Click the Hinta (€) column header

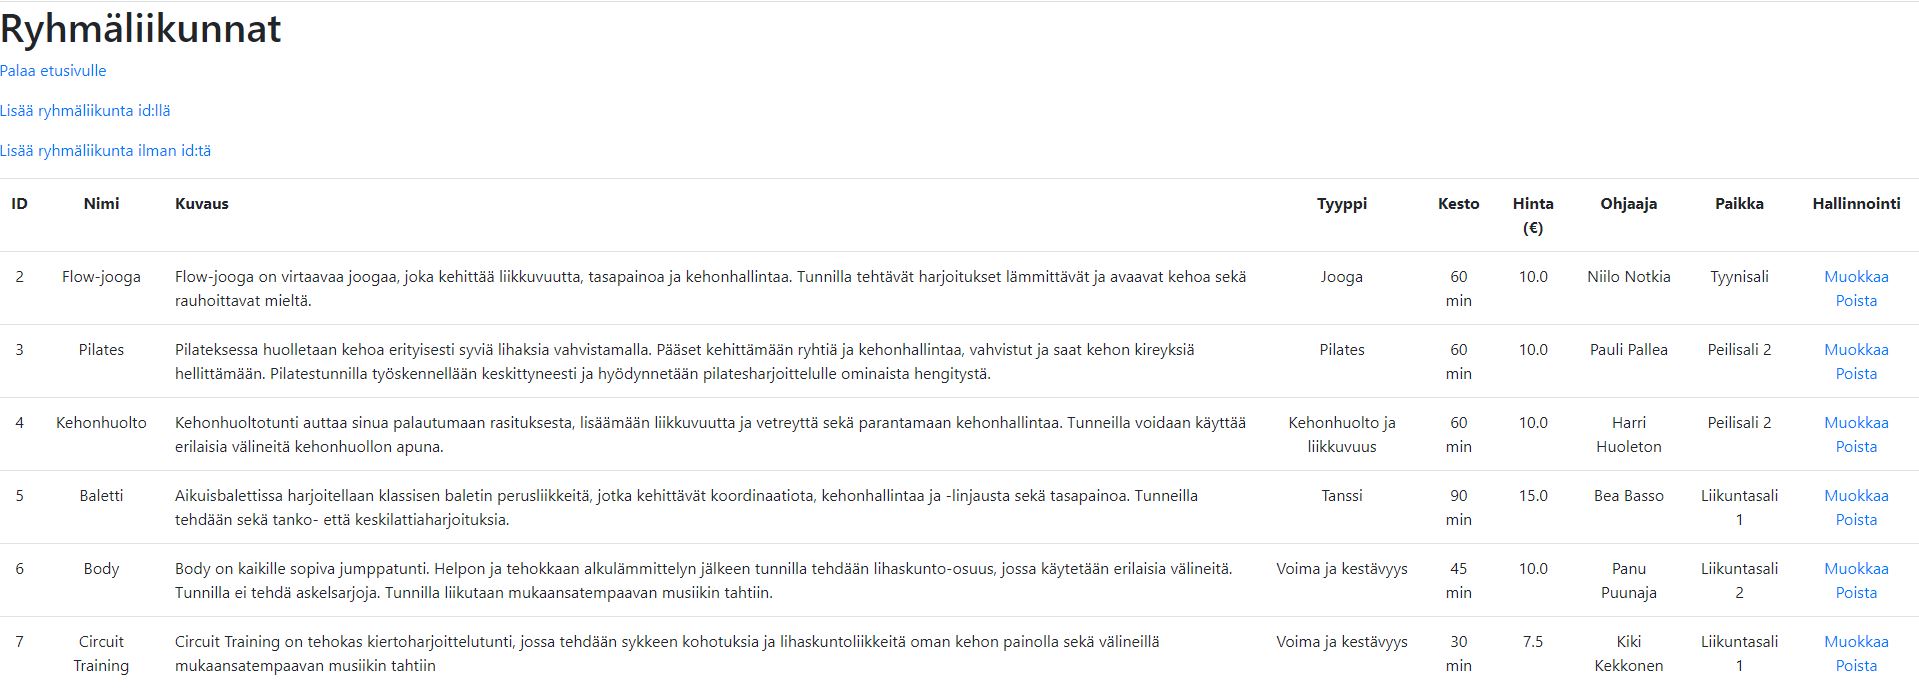[1533, 215]
